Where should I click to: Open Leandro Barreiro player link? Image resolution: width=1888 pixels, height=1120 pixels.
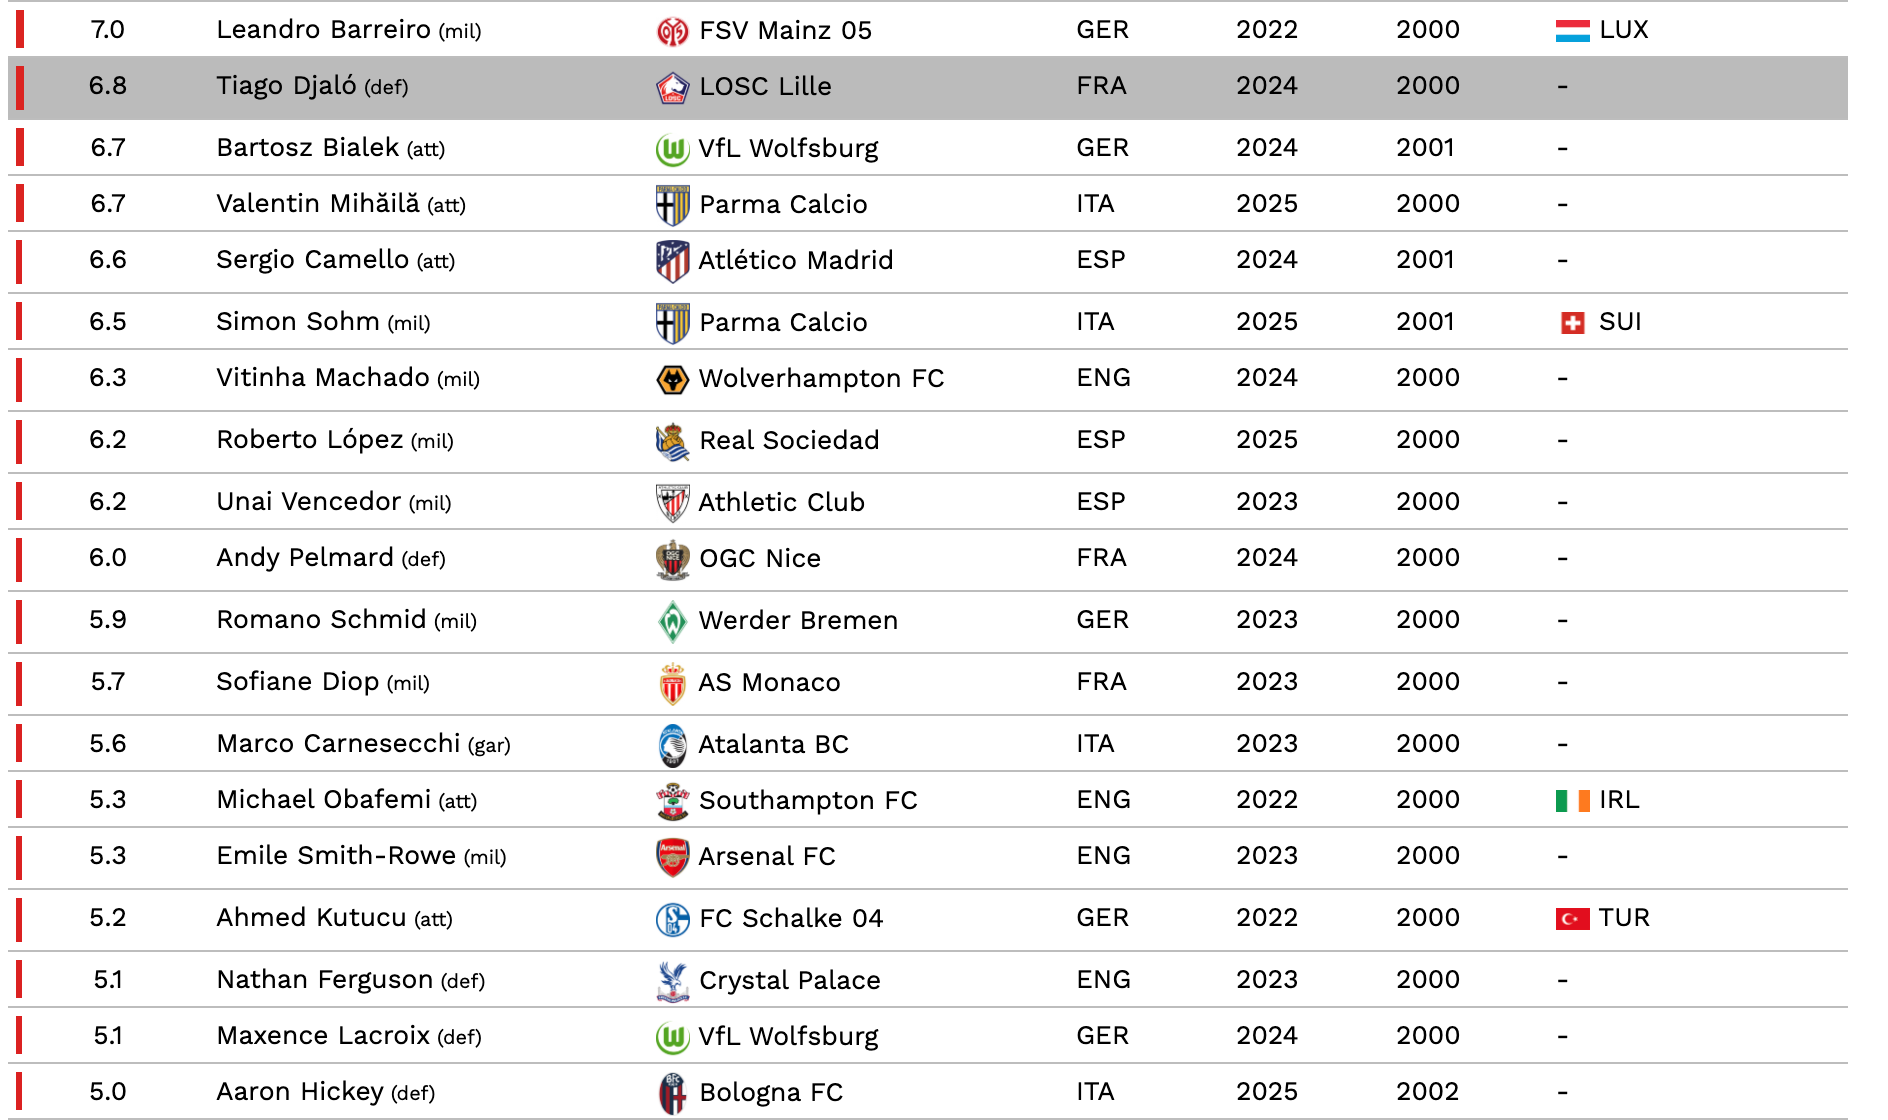[x=323, y=30]
